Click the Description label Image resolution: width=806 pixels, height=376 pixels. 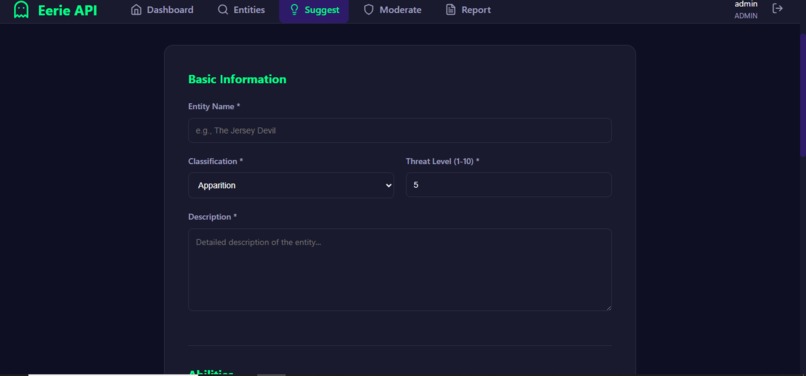point(212,217)
